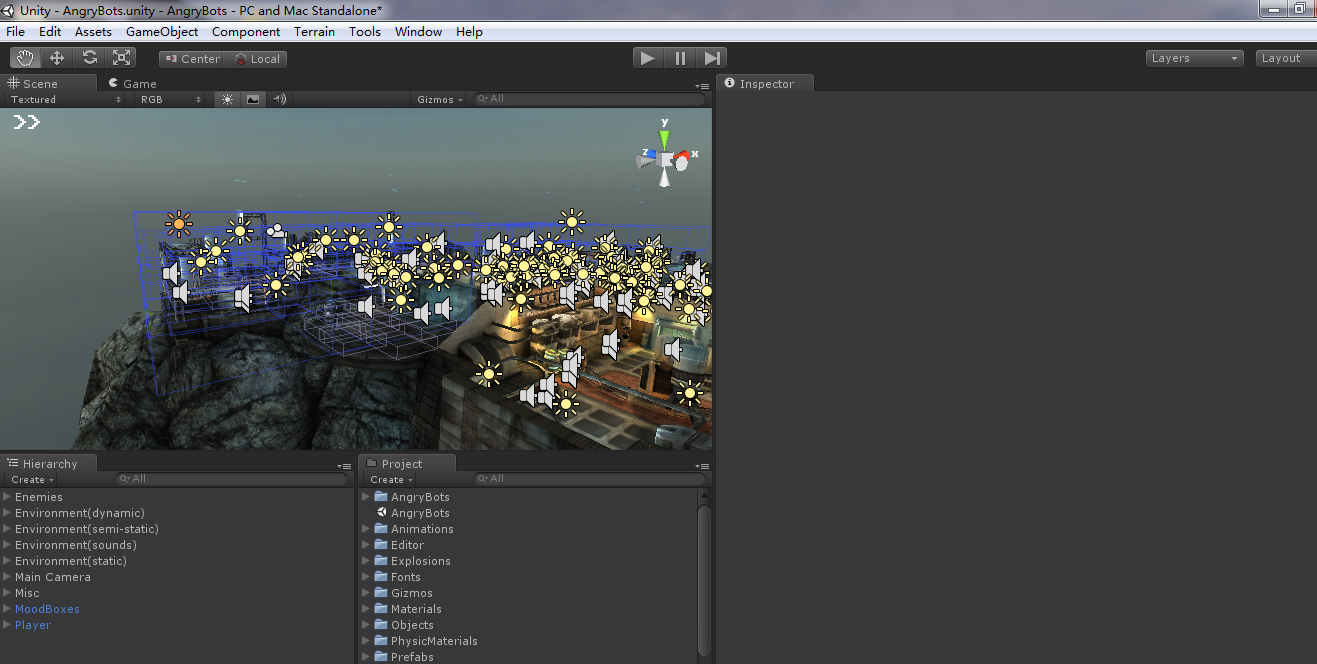Expand Environment(static) in Hierarchy
Screen dimensions: 1317x664
point(7,561)
